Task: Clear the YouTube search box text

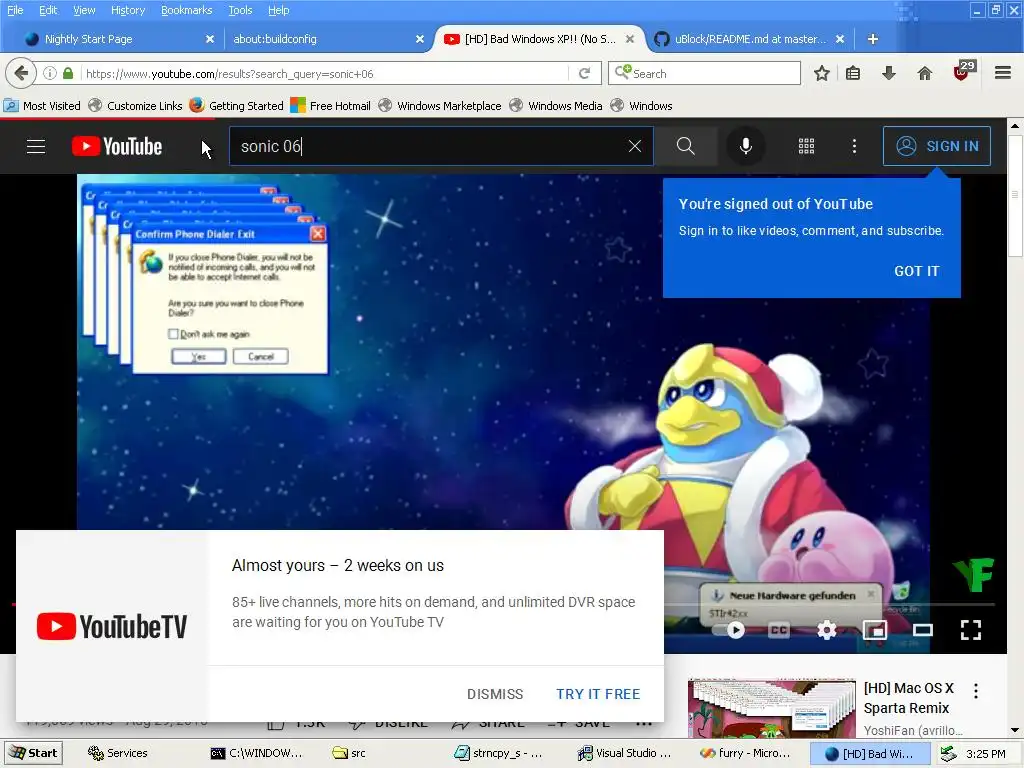Action: click(635, 146)
